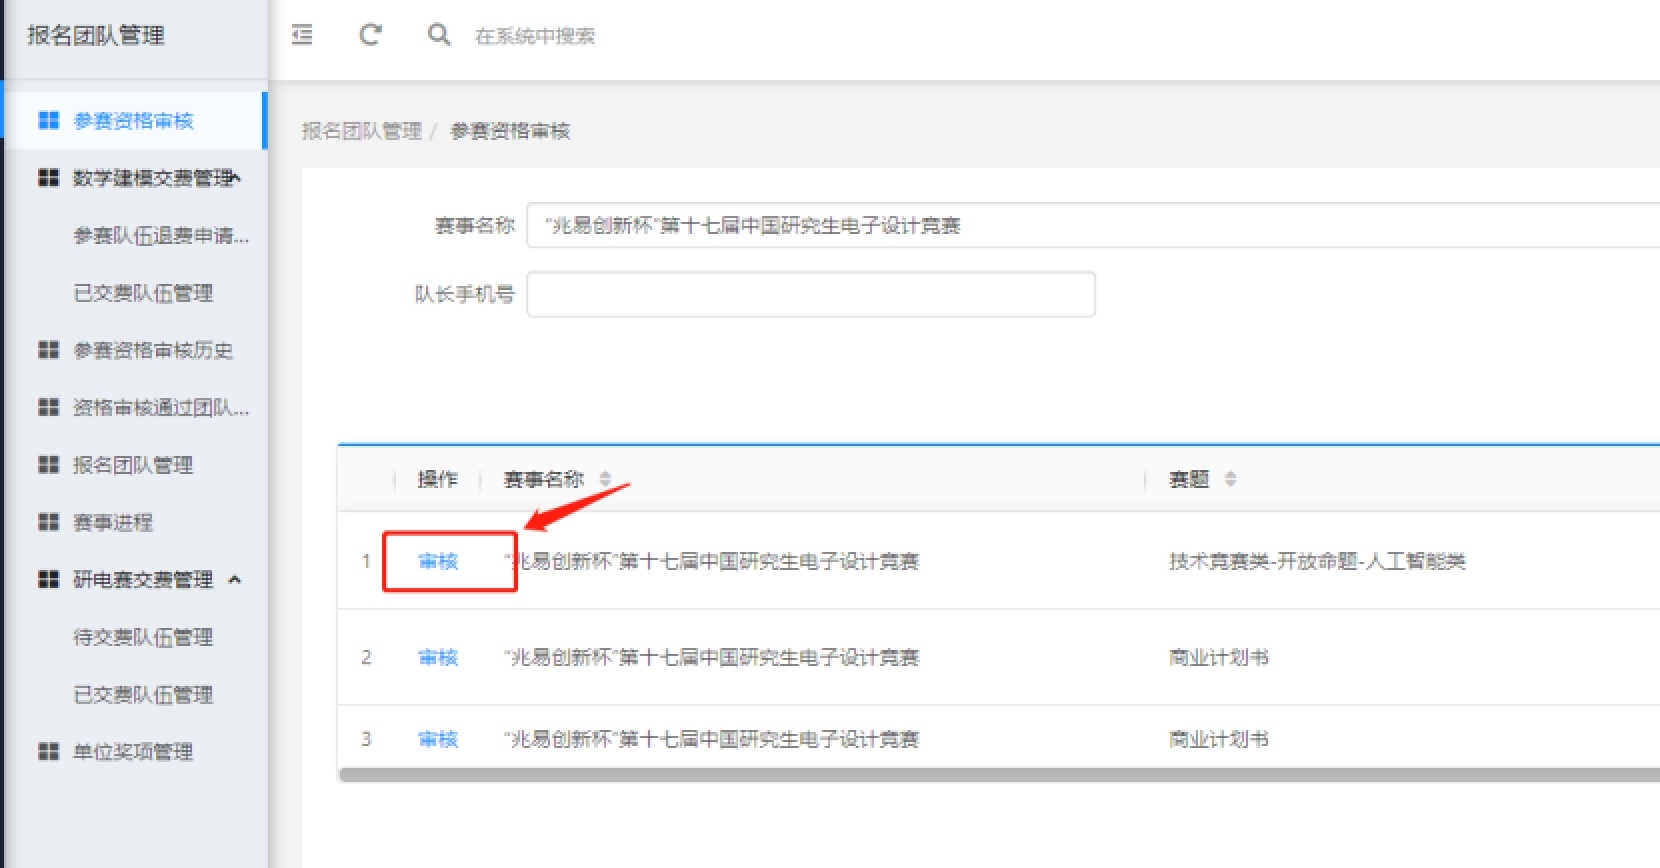The width and height of the screenshot is (1660, 868).
Task: Select 资格审核通过团队 sidebar item
Action: click(160, 408)
